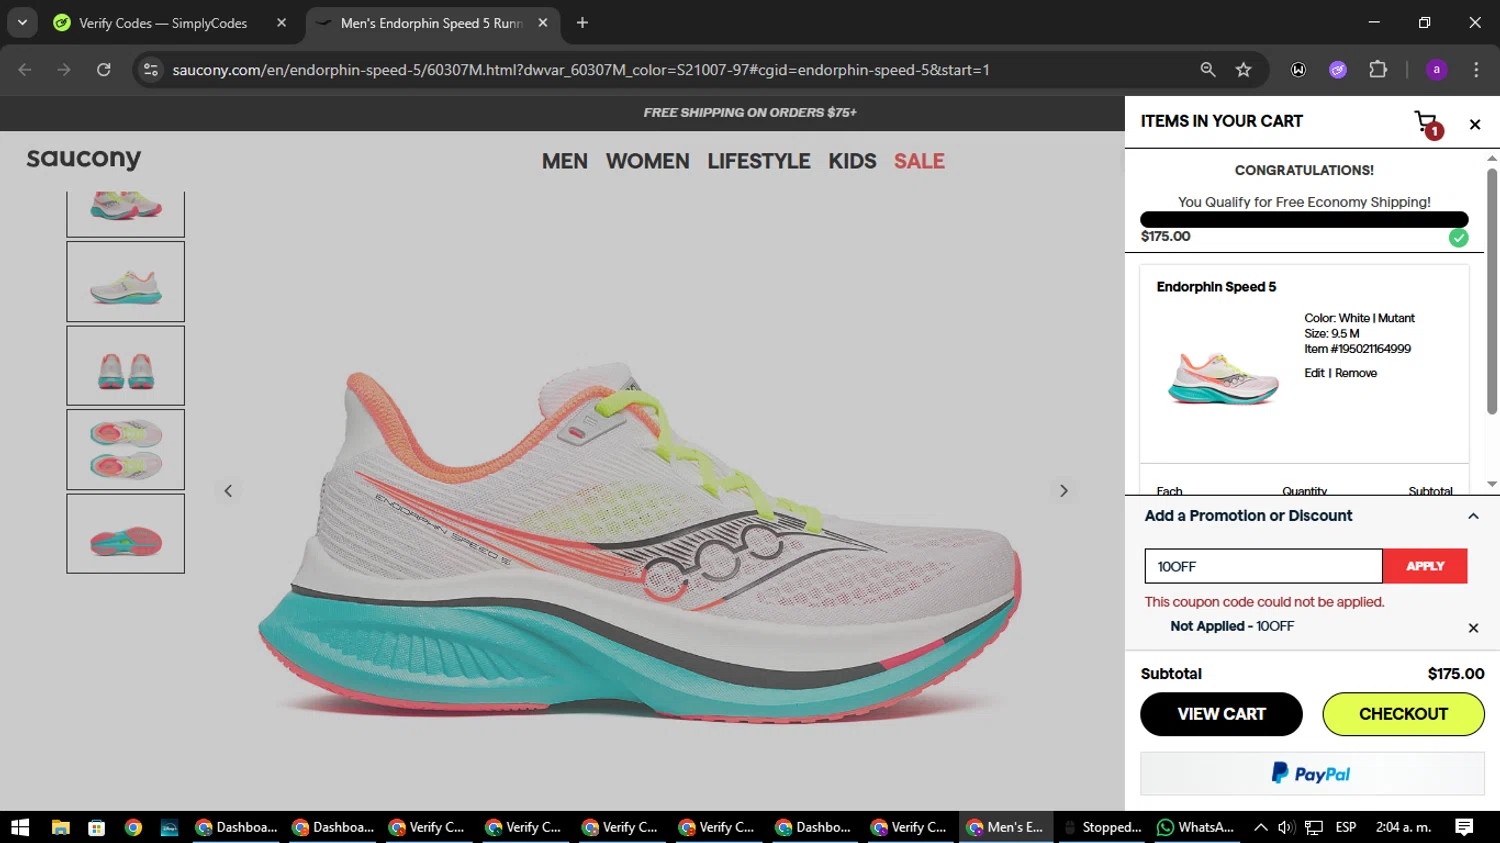The width and height of the screenshot is (1500, 843).
Task: Go back in browser history
Action: pos(25,70)
